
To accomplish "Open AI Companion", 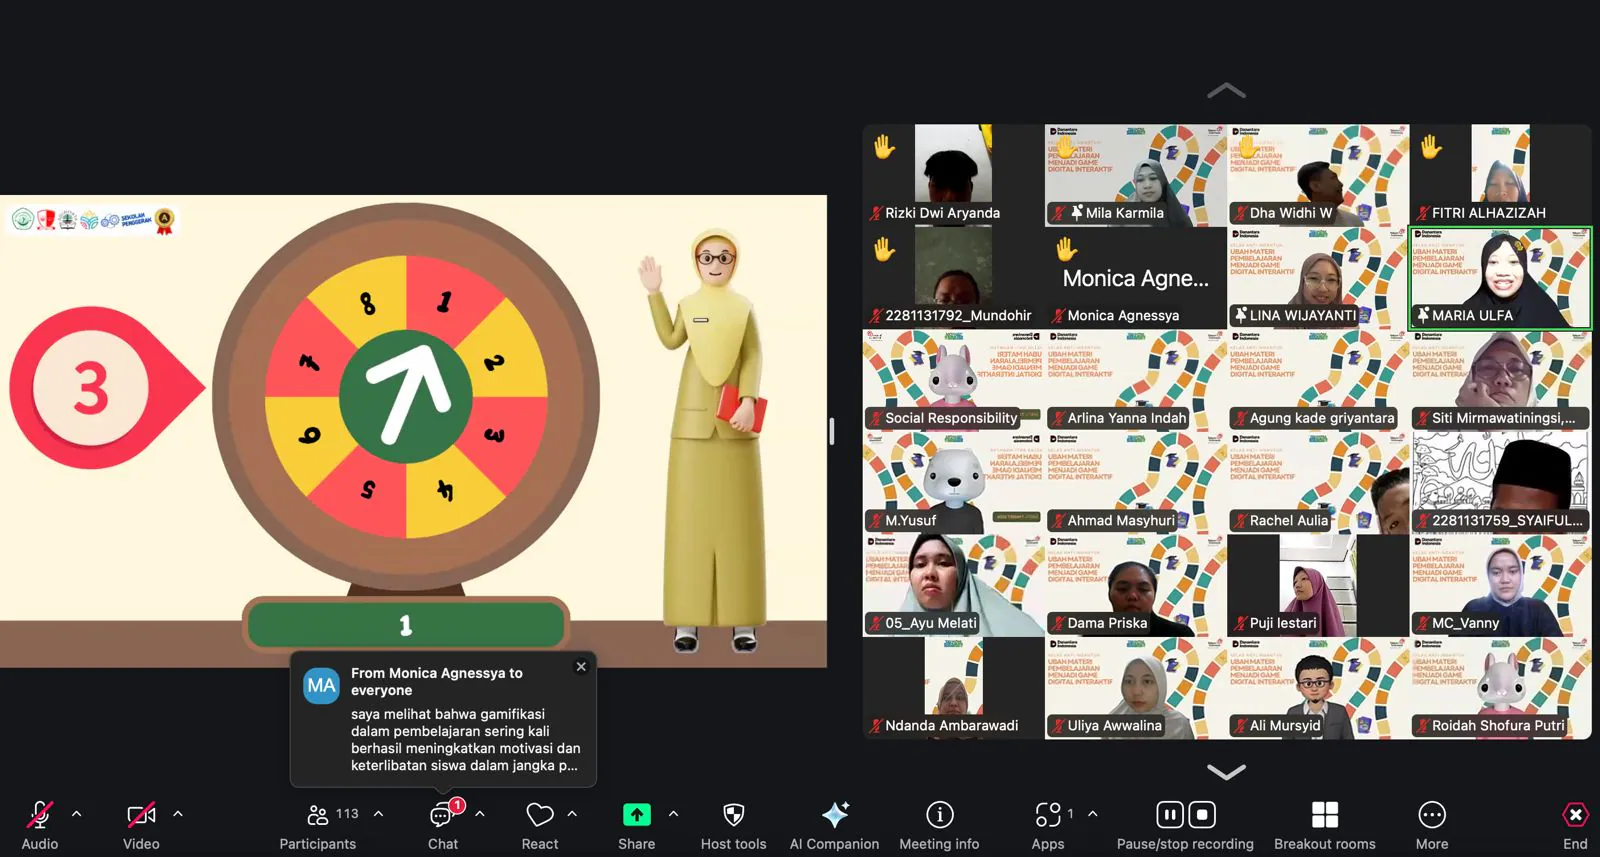I will 834,816.
